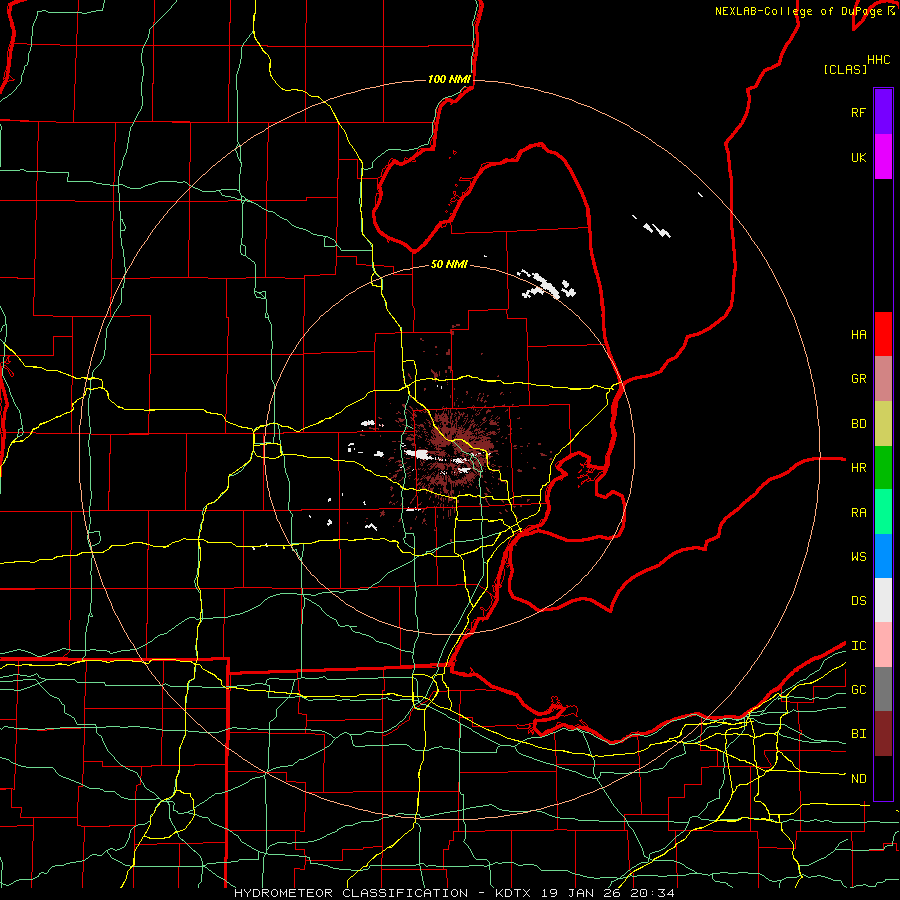Click the GR legend color swatch

883,379
